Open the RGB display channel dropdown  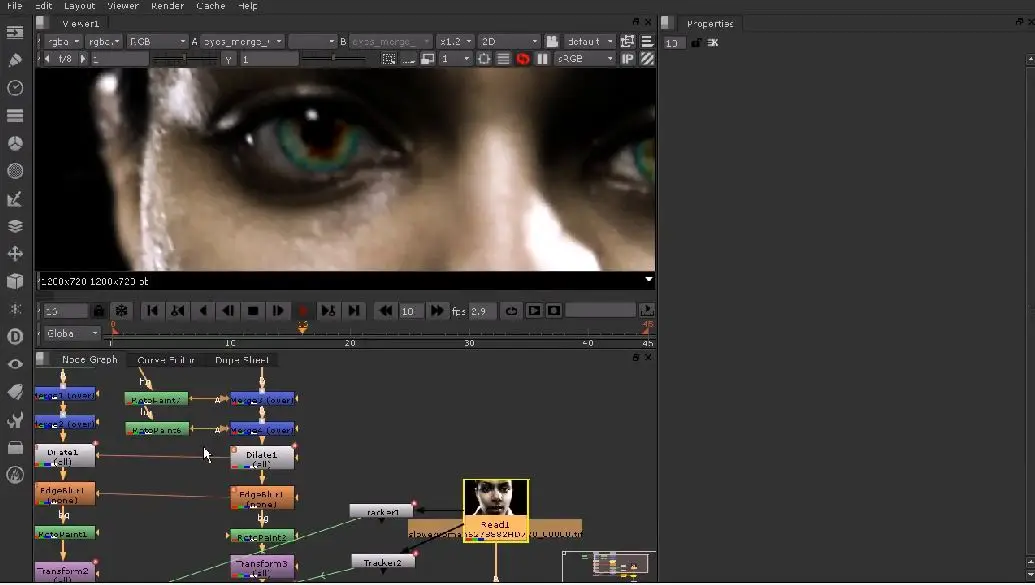tap(157, 42)
